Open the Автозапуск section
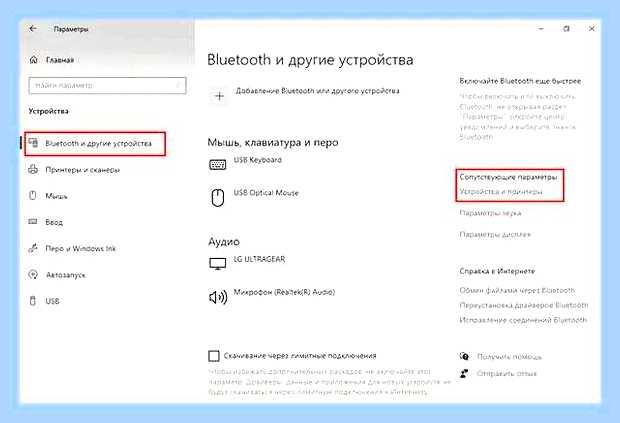620x423 pixels. tap(65, 275)
